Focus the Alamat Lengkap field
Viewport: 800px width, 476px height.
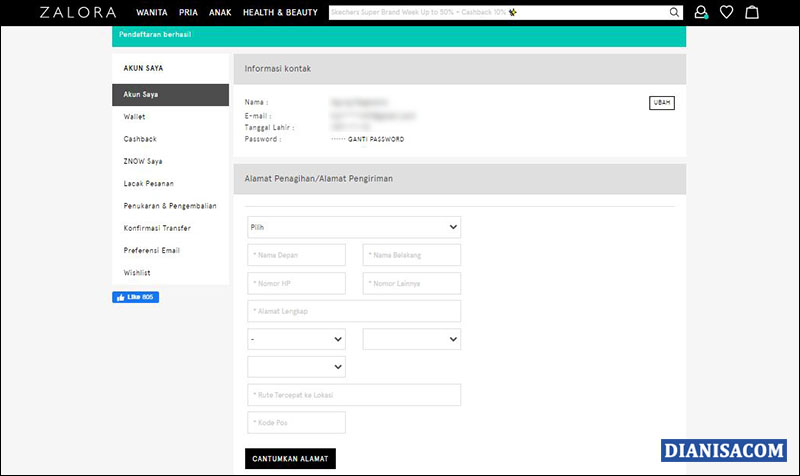(x=353, y=311)
